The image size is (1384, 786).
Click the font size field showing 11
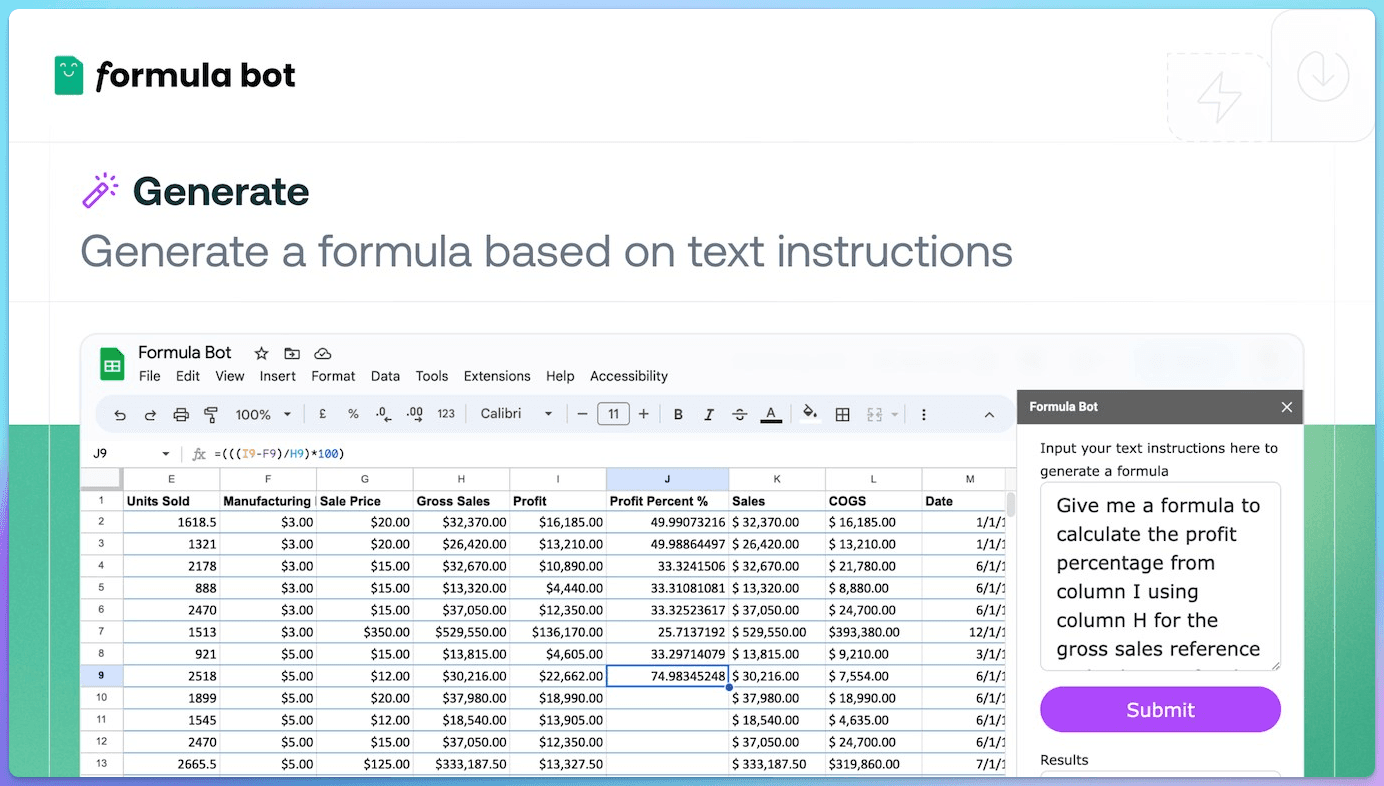point(613,414)
